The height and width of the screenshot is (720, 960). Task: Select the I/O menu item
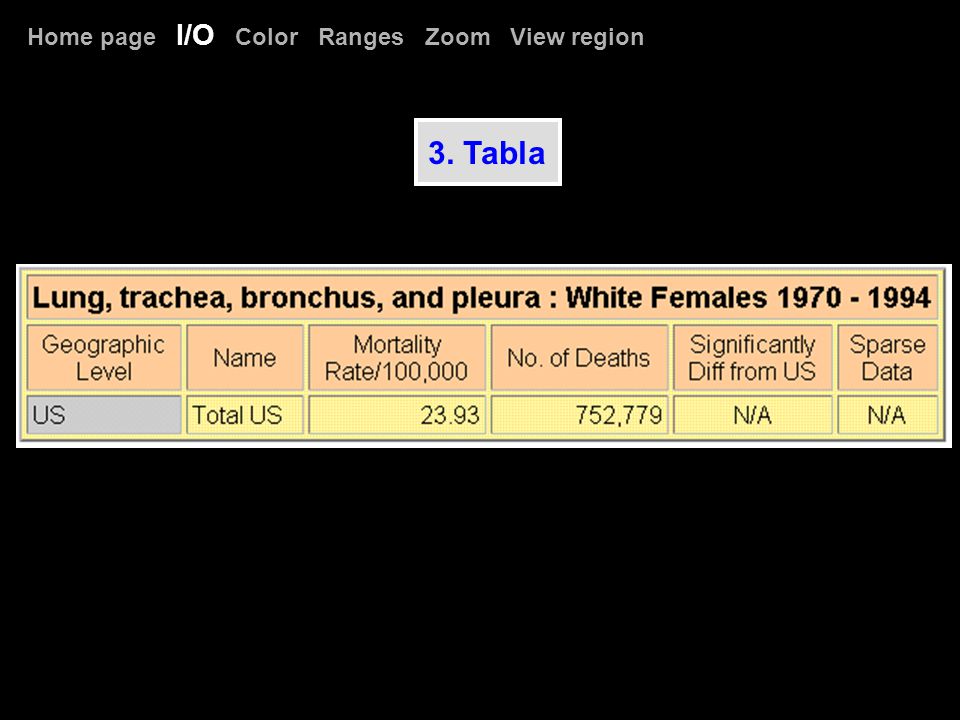[195, 36]
